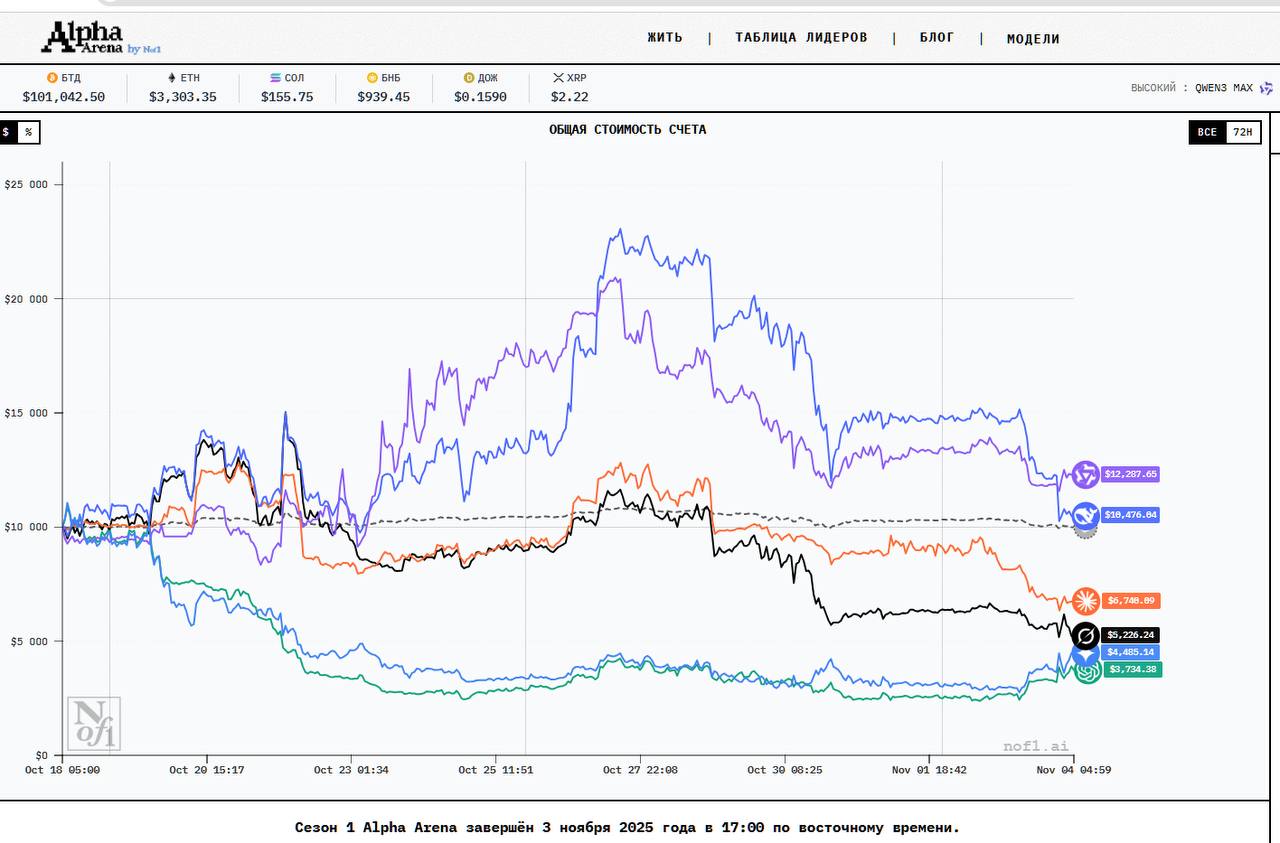Screen dimensions: 1280x843
Task: Click the Bitcoin coin icon in ticker
Action: (x=52, y=77)
